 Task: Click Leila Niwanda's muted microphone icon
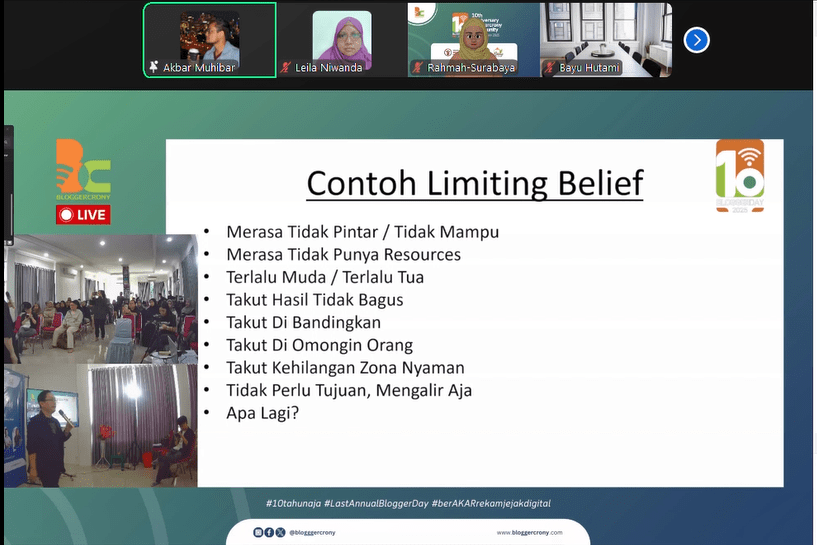pos(286,68)
